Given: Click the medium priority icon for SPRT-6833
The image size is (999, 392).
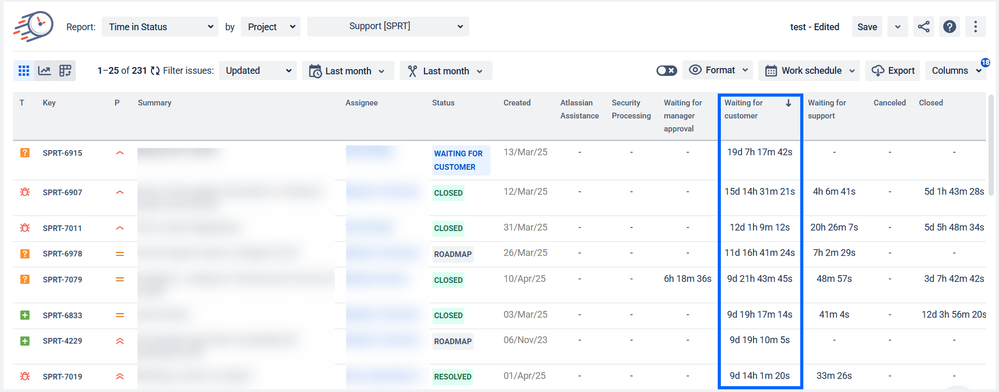Looking at the screenshot, I should coord(119,315).
